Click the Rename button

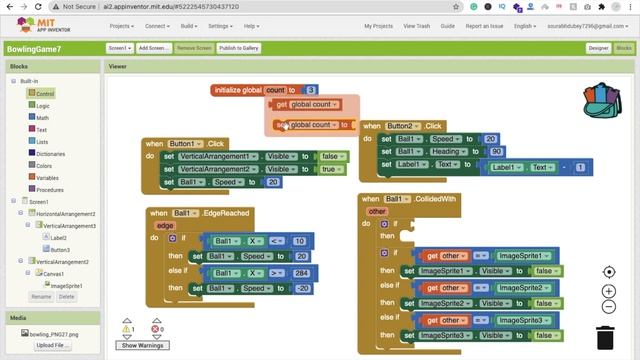tap(41, 297)
